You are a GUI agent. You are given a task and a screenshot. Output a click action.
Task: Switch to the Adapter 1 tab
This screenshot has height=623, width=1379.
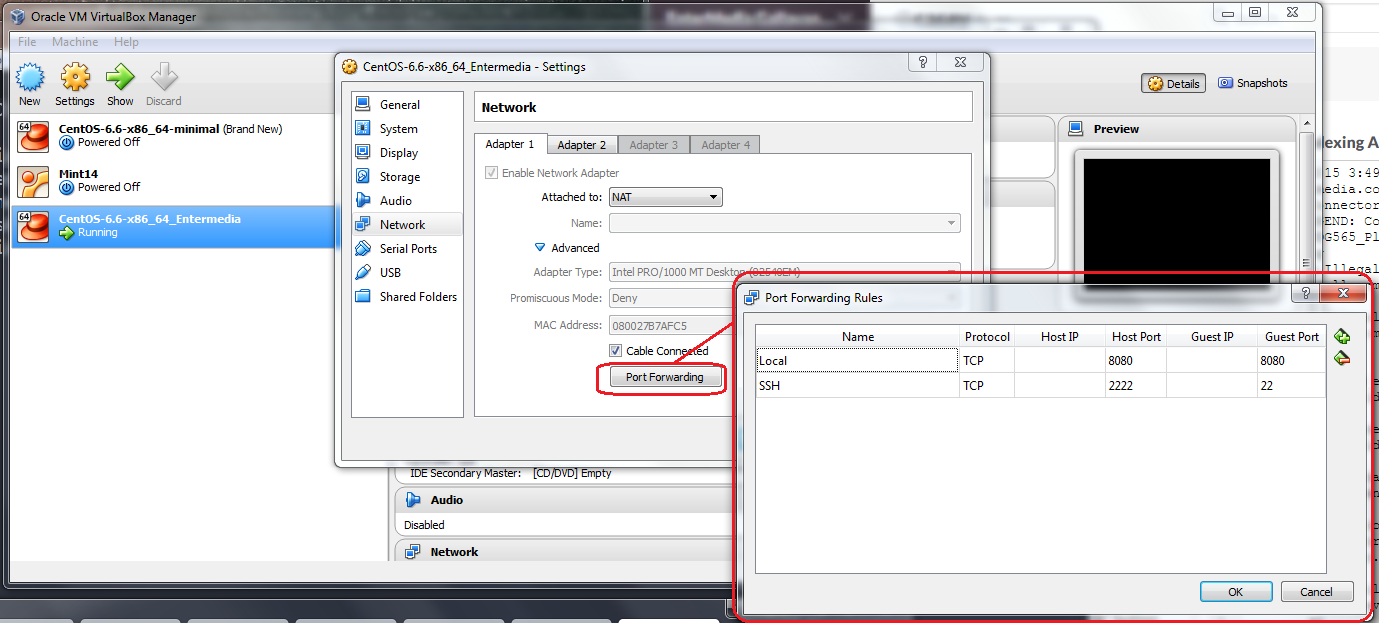coord(510,144)
